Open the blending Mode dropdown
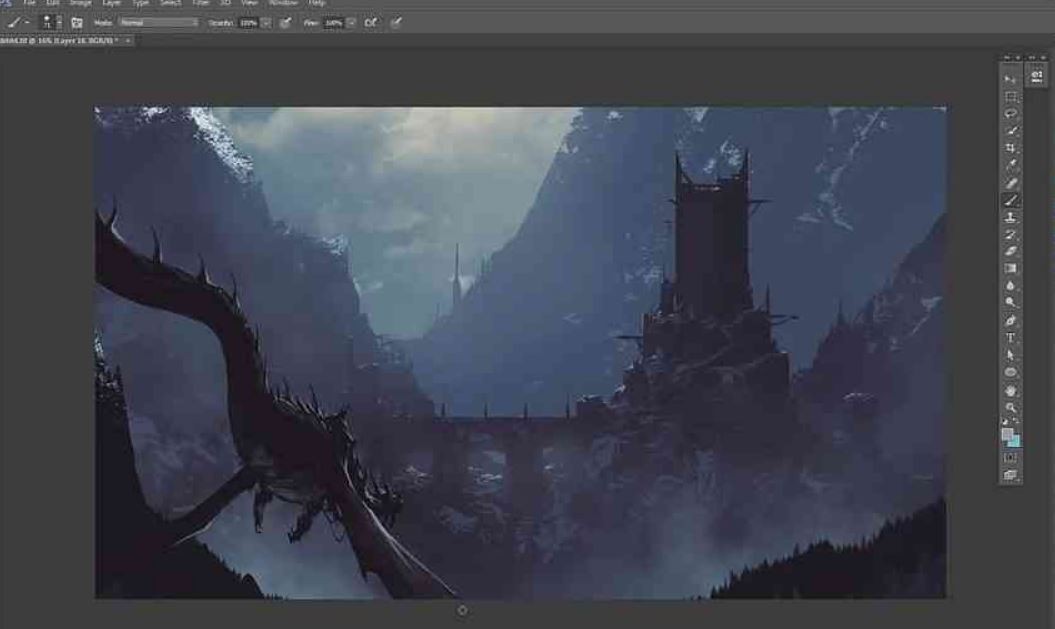1055x629 pixels. coord(158,22)
